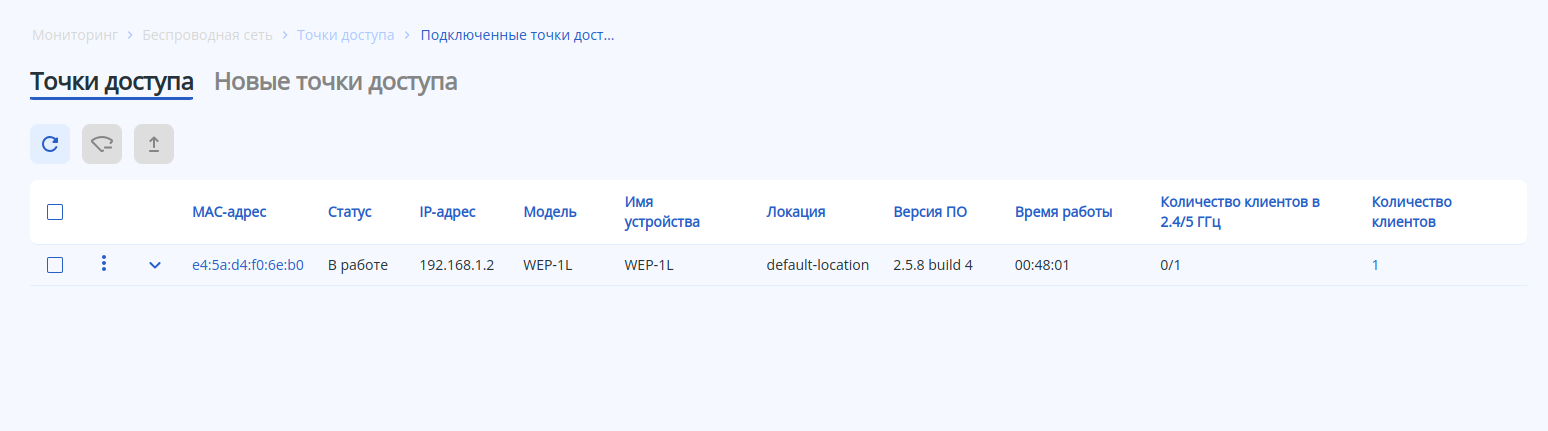Navigate to Беспроводная сеть breadcrumb
1548x431 pixels.
[x=208, y=35]
